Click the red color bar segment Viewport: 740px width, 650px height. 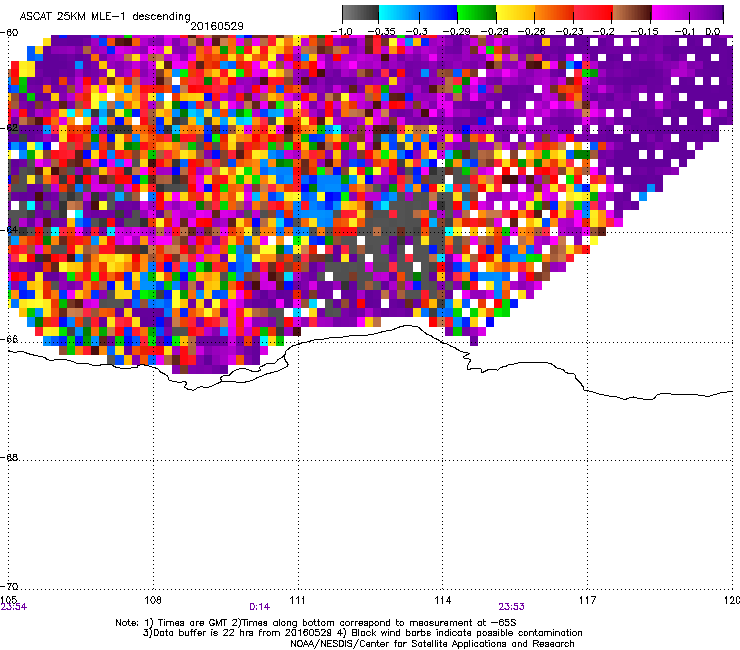tap(593, 13)
